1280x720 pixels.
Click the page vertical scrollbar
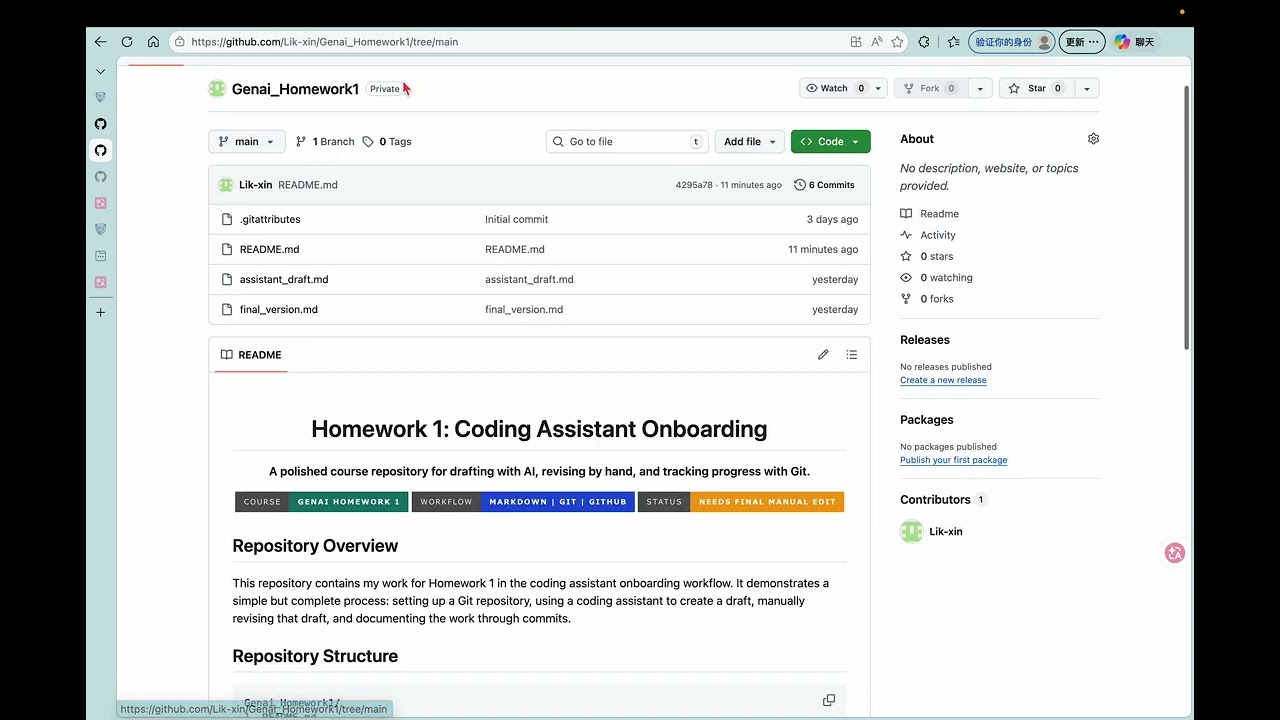(x=1187, y=218)
